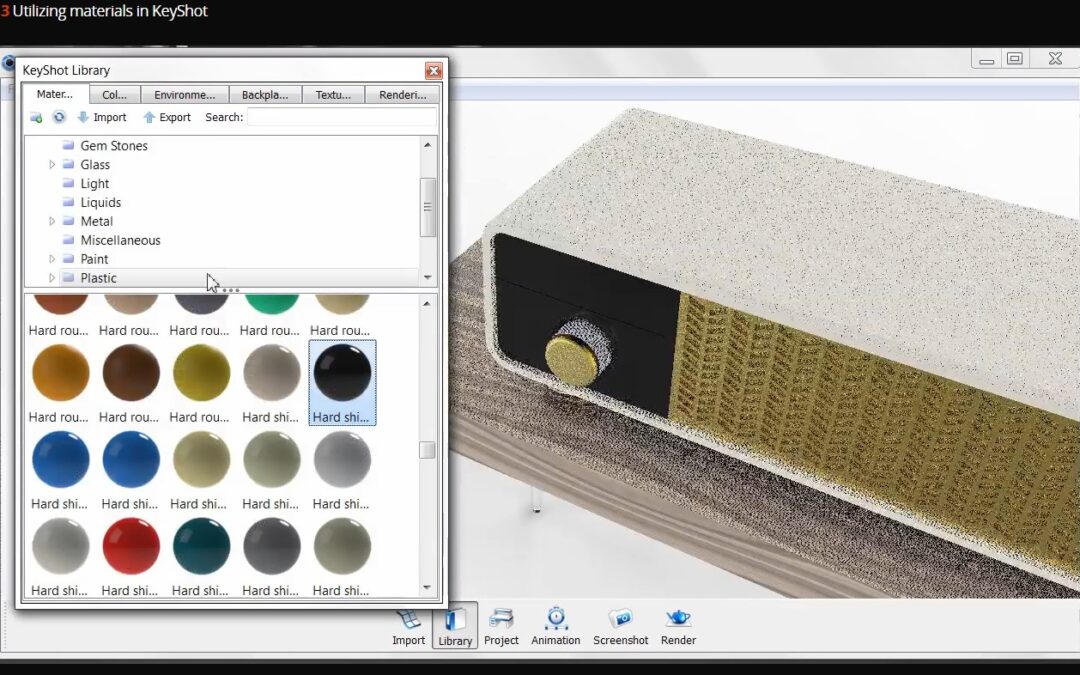The image size is (1080, 675).
Task: Expand the Paint folder
Action: coord(52,259)
